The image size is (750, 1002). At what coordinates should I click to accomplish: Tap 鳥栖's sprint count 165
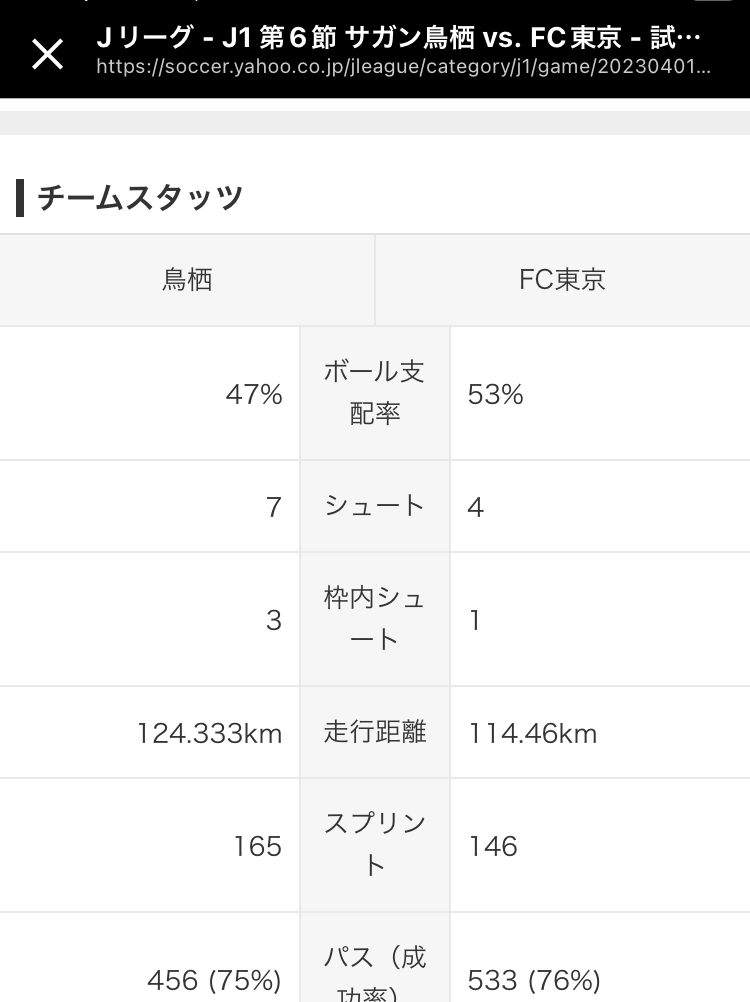coord(257,846)
